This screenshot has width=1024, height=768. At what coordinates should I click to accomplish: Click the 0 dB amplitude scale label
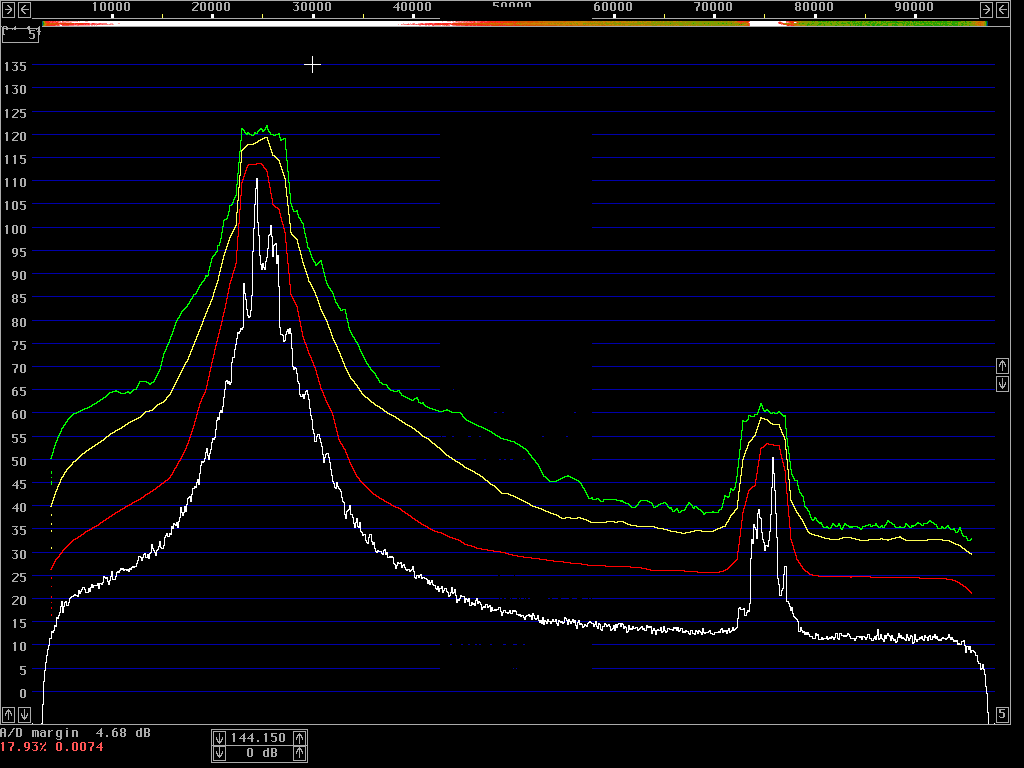click(x=23, y=694)
